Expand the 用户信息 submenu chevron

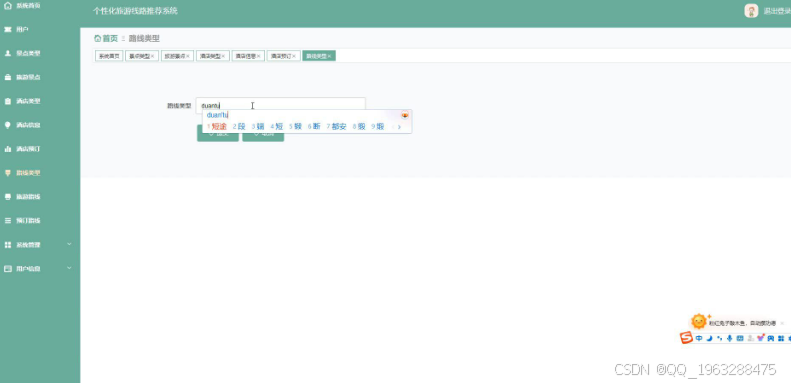(70, 268)
